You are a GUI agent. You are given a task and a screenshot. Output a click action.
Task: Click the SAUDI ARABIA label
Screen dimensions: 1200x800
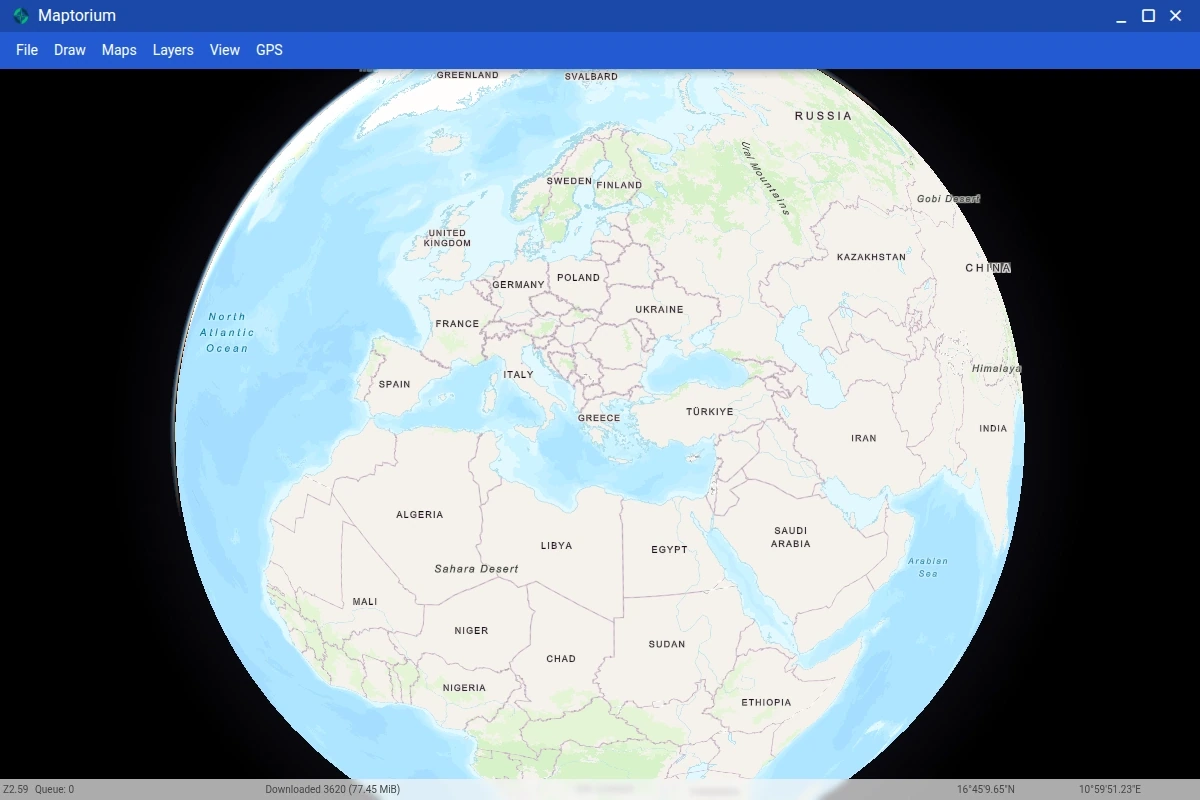click(790, 537)
